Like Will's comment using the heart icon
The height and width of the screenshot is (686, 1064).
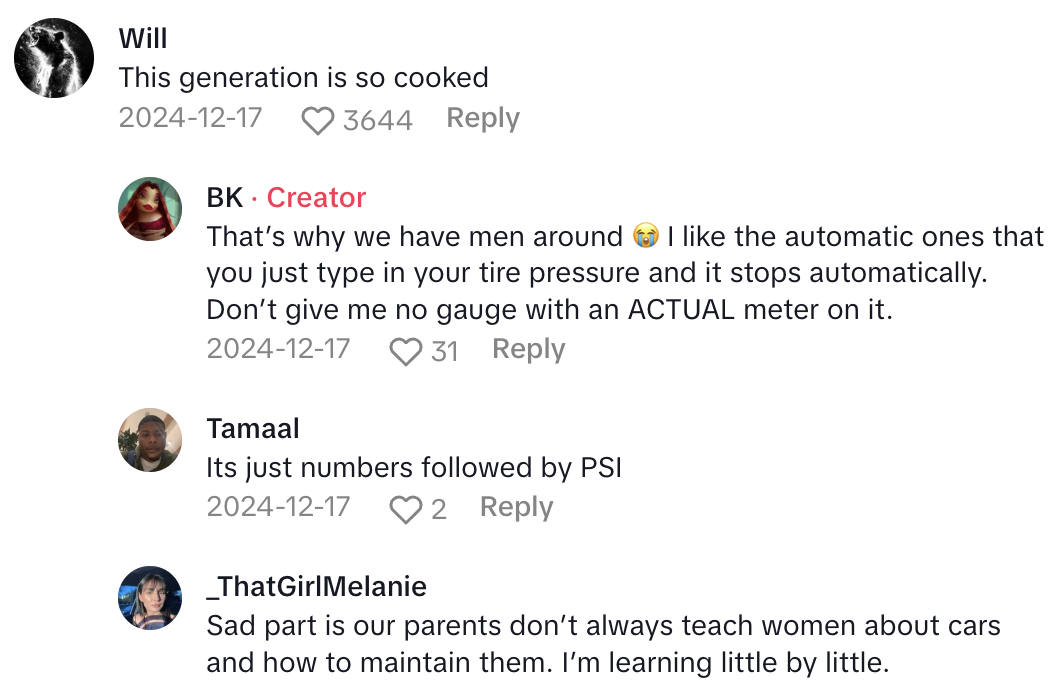click(x=317, y=118)
